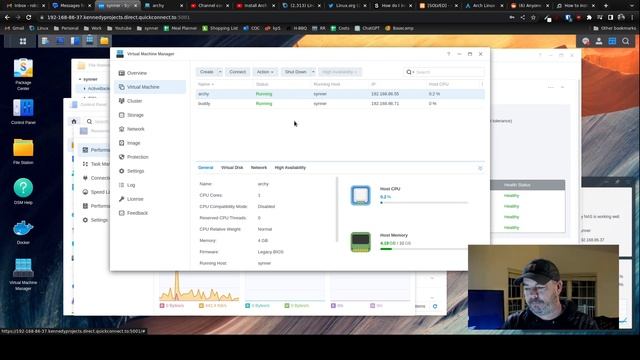
Task: Open Docker desktop icon
Action: point(23,232)
